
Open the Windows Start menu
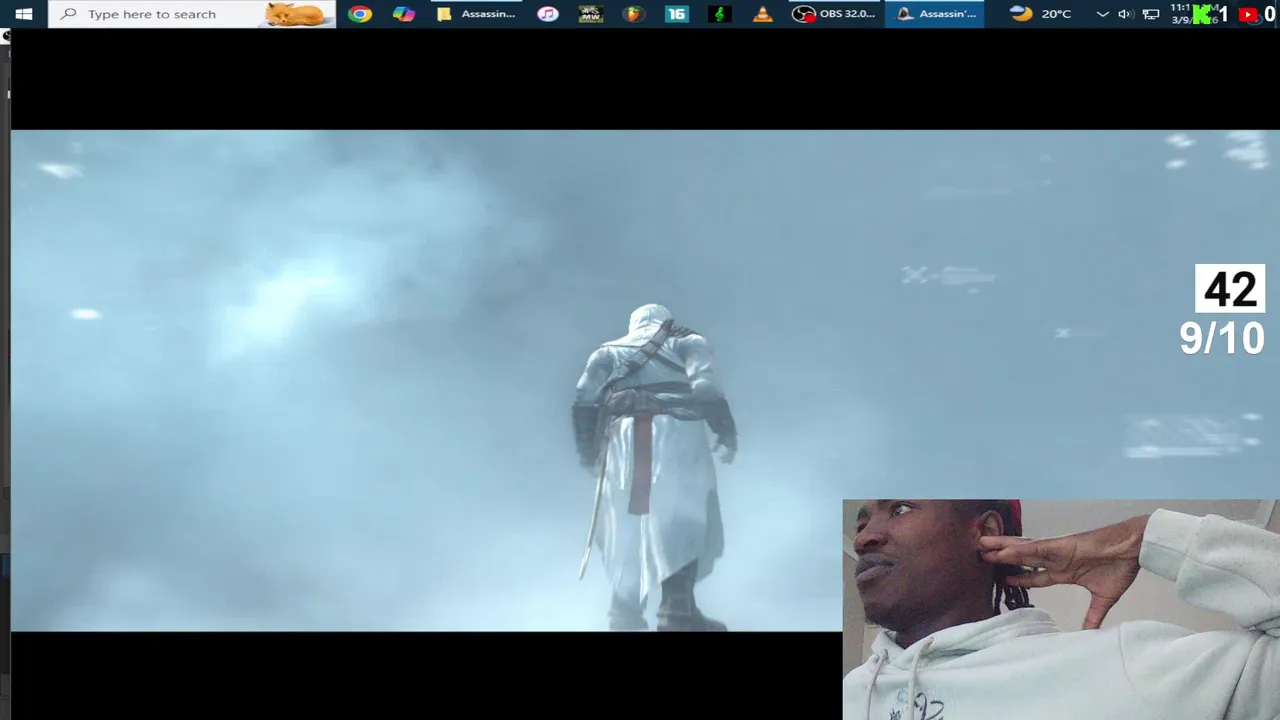[24, 14]
